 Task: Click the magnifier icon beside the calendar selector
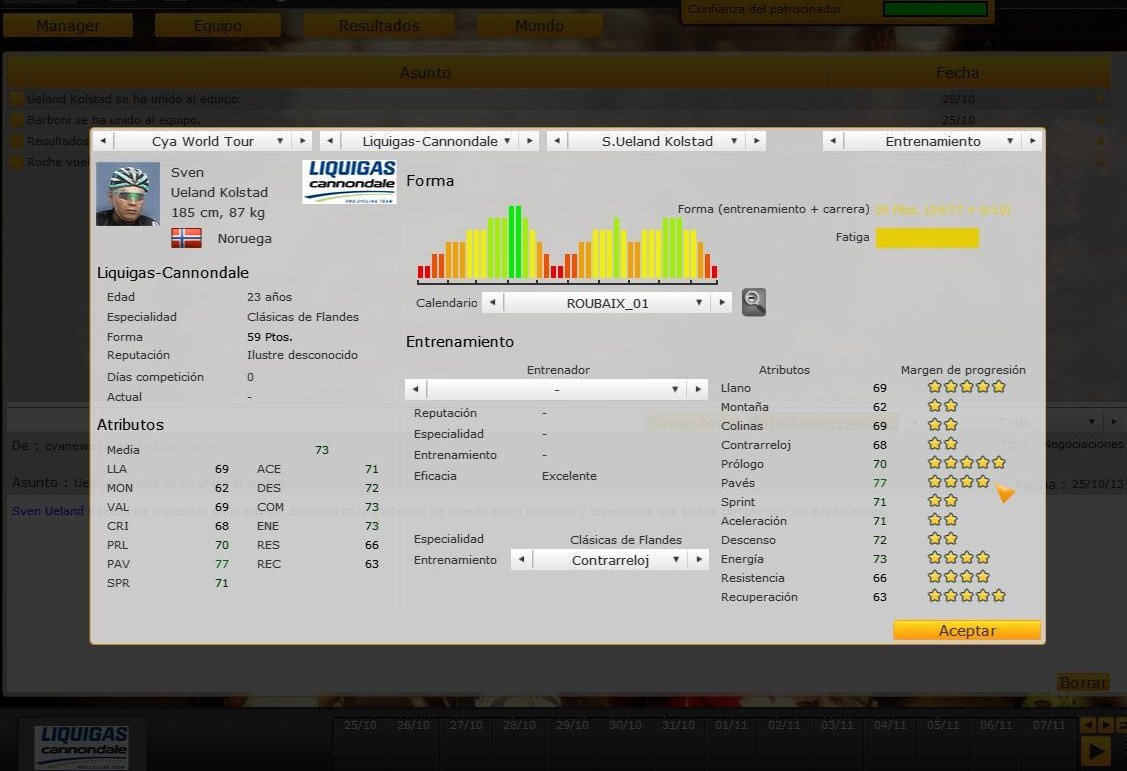point(754,302)
